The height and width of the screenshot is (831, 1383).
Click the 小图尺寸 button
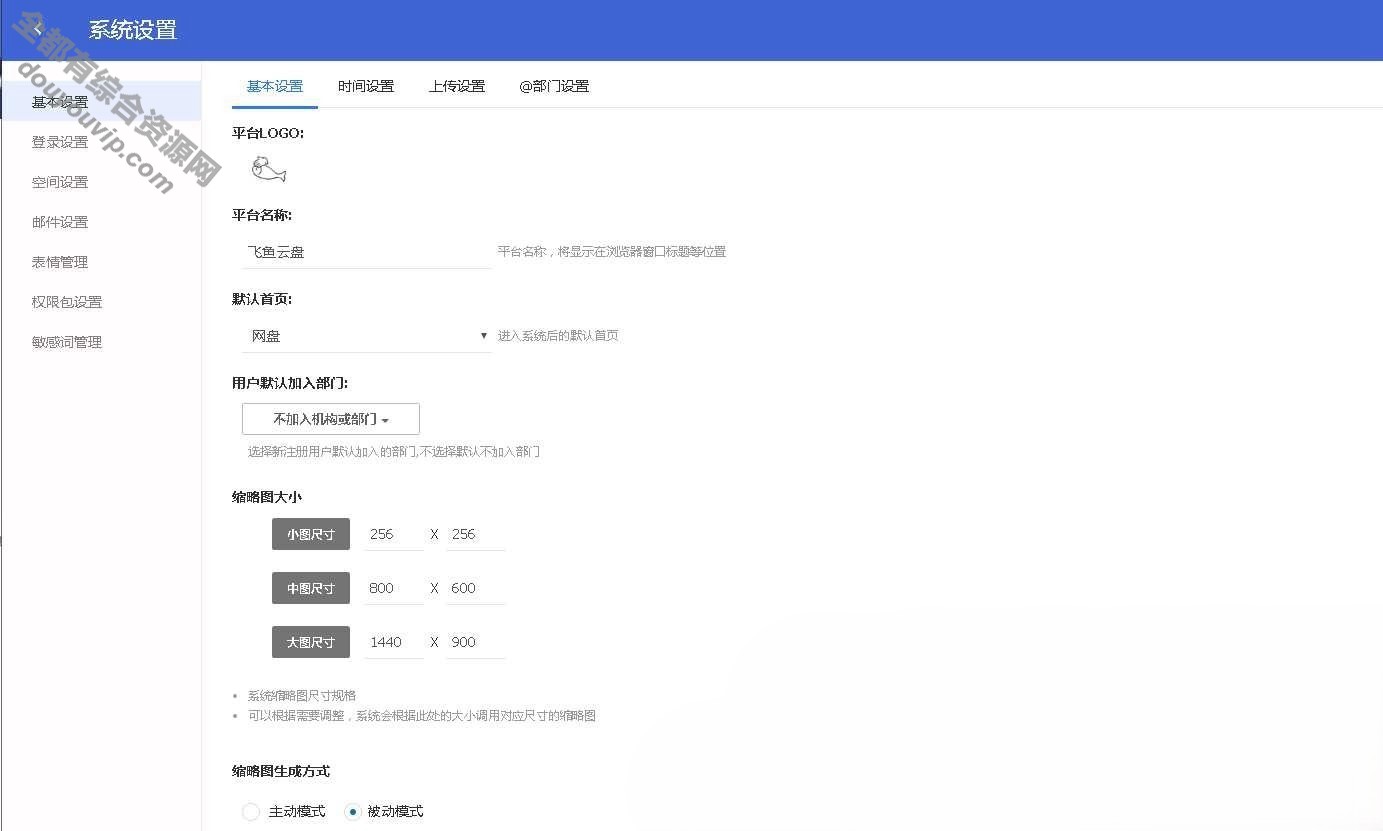click(x=311, y=534)
